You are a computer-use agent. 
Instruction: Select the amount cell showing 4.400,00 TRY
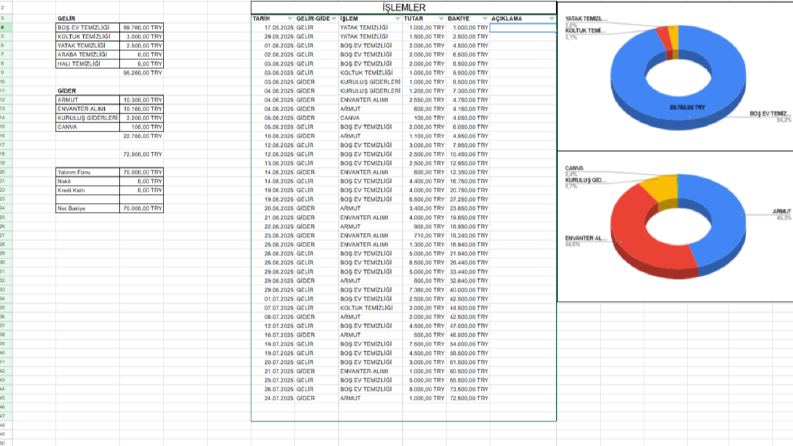(424, 181)
